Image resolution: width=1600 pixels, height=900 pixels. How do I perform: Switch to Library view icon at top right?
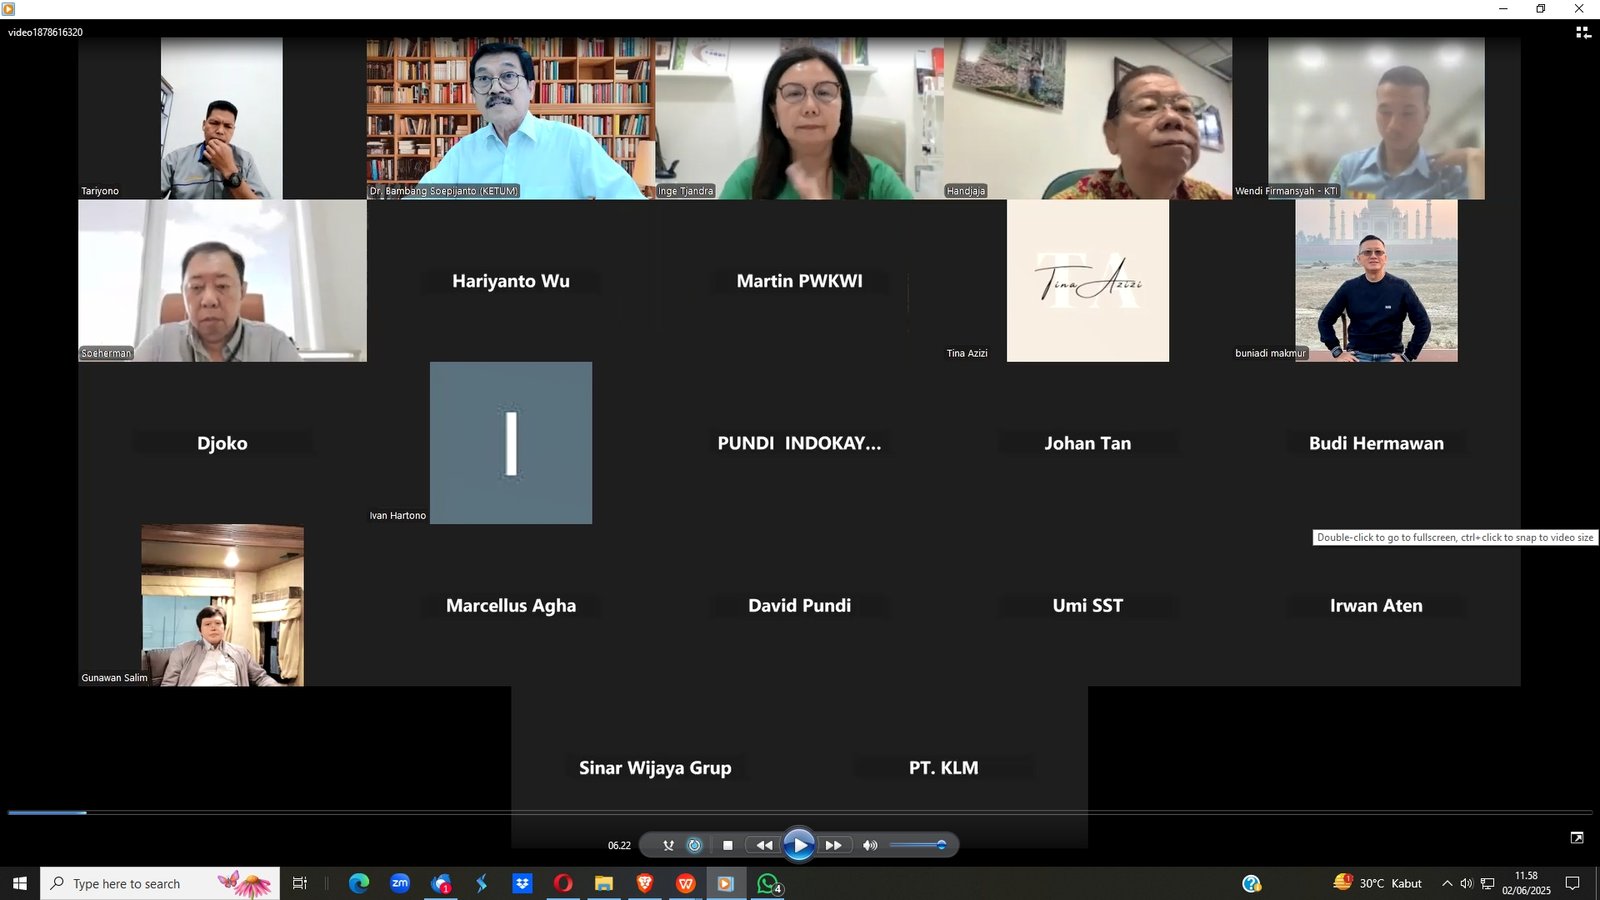tap(1583, 33)
